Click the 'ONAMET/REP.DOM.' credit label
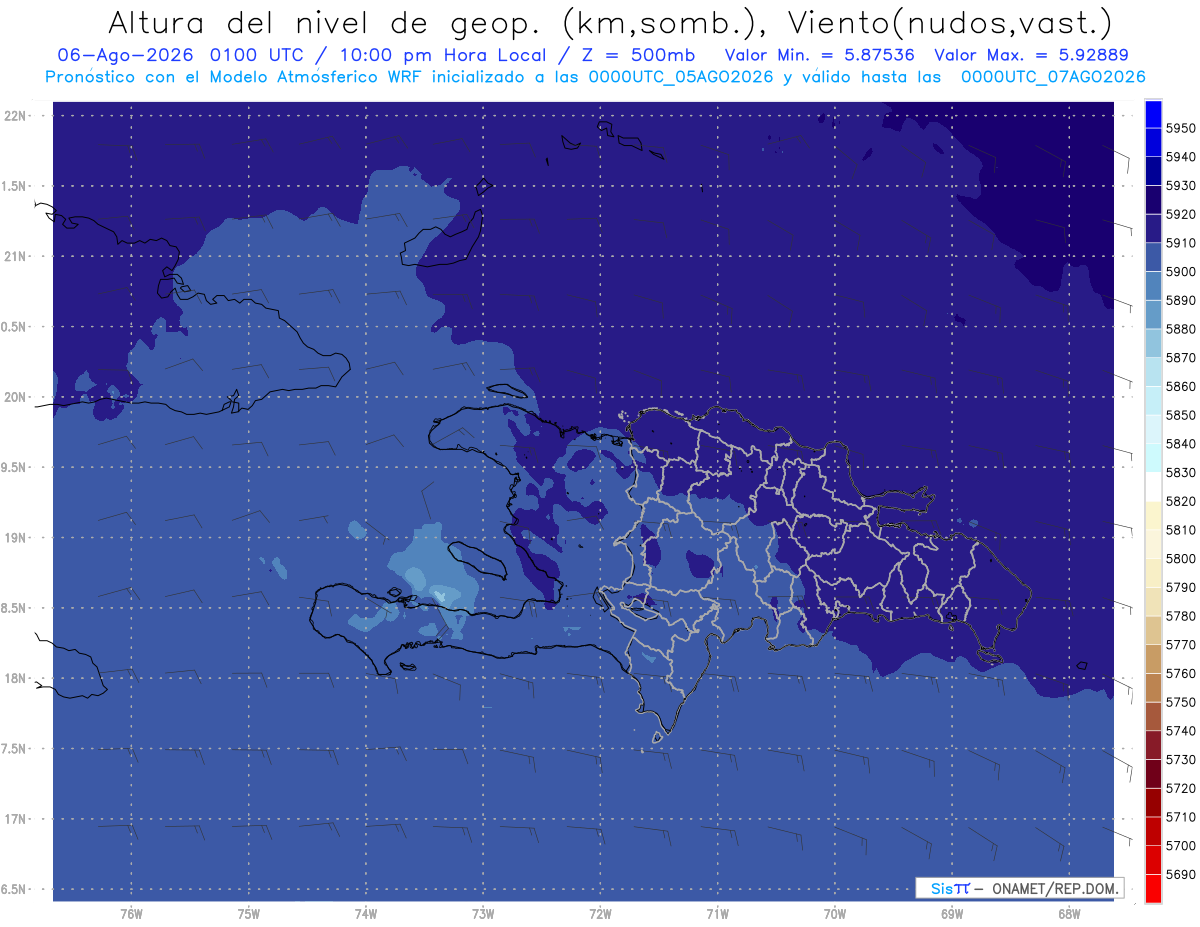The width and height of the screenshot is (1200, 927). pos(1053,888)
